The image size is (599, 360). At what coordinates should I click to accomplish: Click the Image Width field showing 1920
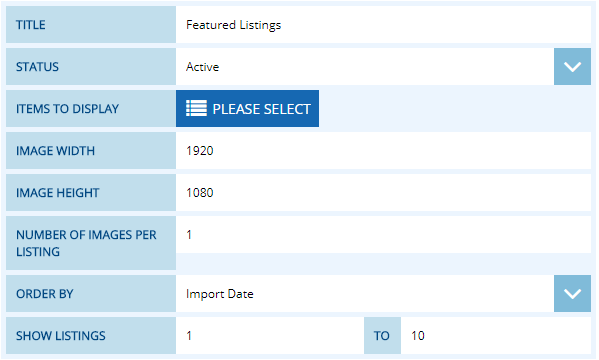383,151
